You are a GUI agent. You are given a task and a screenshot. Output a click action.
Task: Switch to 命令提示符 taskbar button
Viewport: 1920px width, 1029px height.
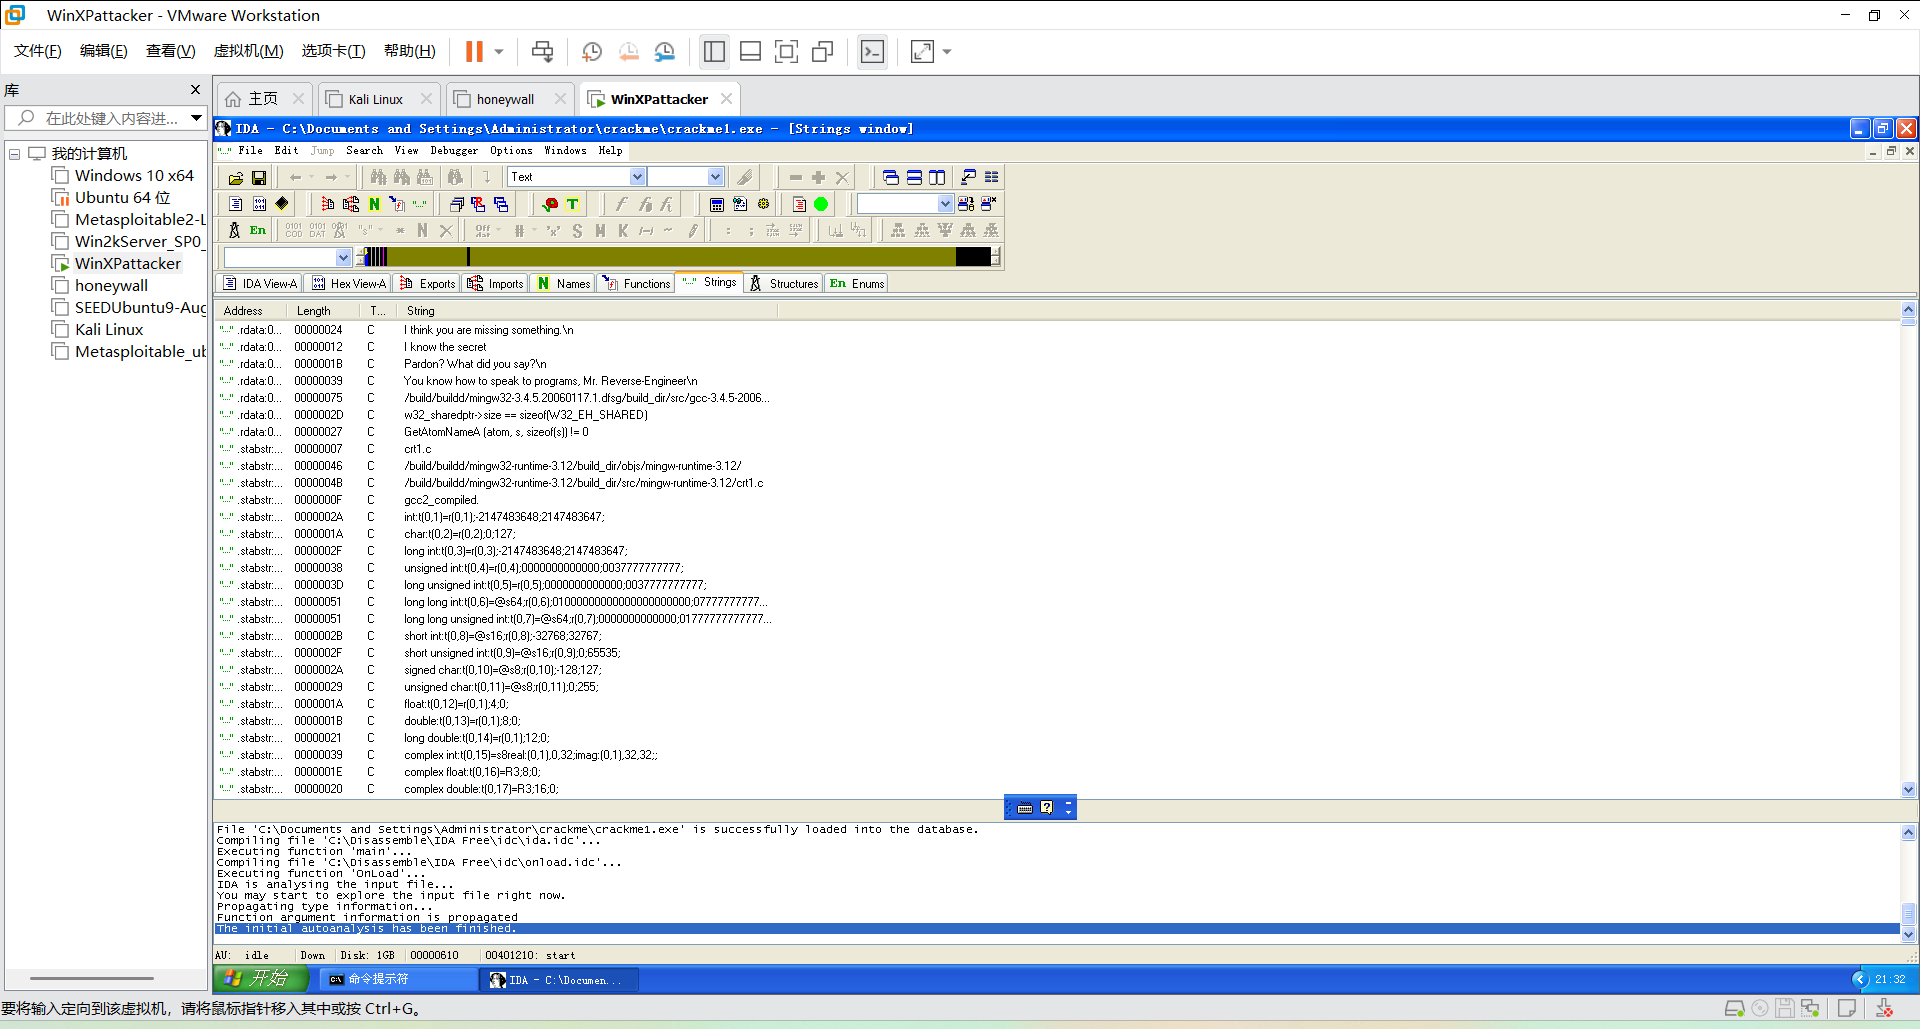coord(400,980)
